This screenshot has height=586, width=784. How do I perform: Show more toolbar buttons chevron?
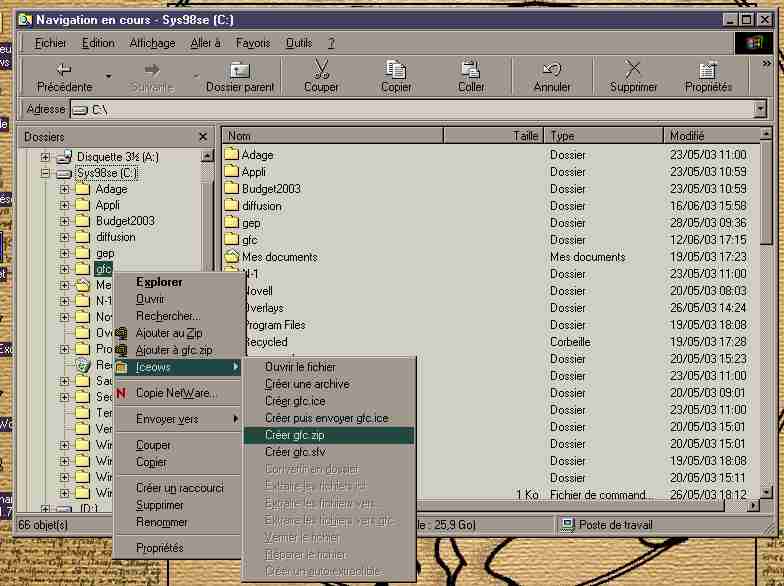tap(766, 64)
